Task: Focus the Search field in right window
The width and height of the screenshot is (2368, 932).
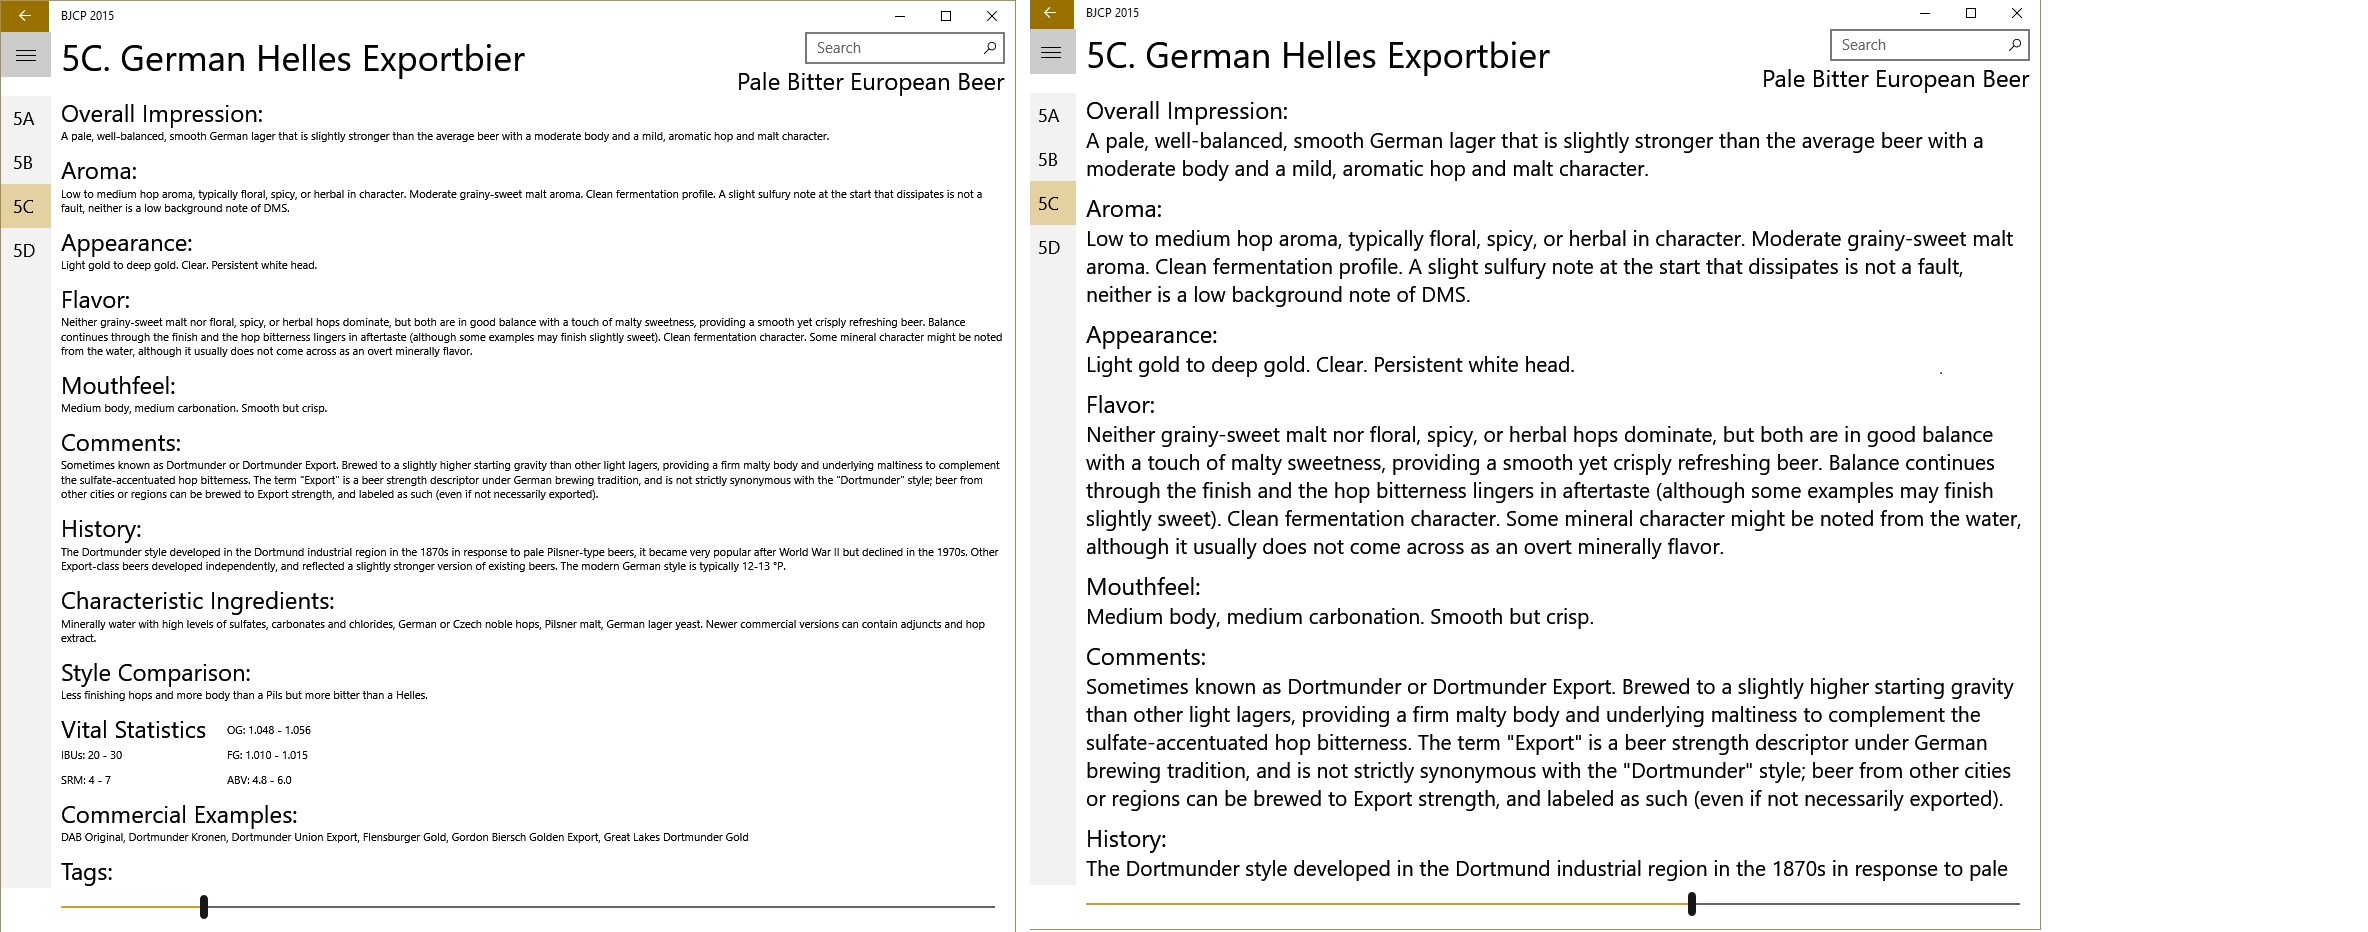Action: coord(1918,45)
